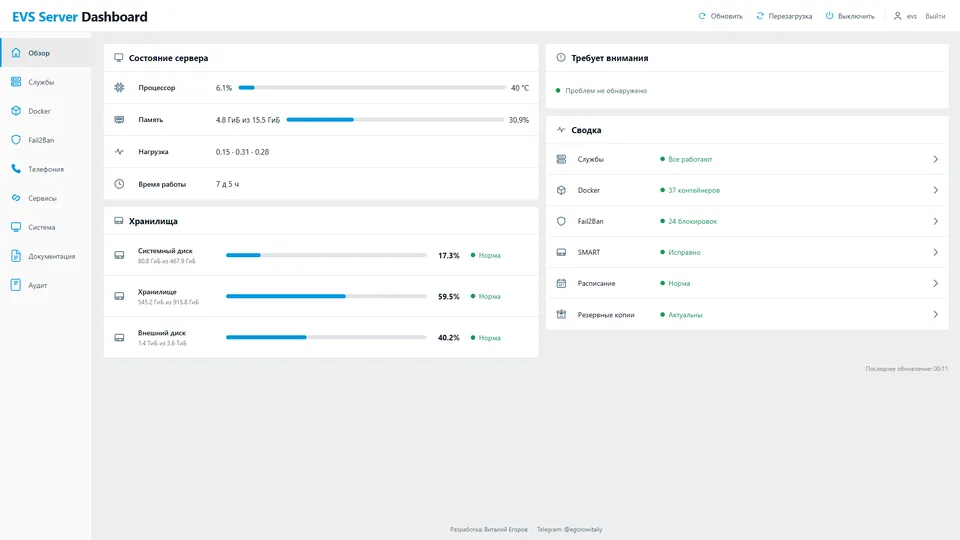Click the Службы server icon in Сводка
Screen dimensions: 960x540
tap(561, 159)
